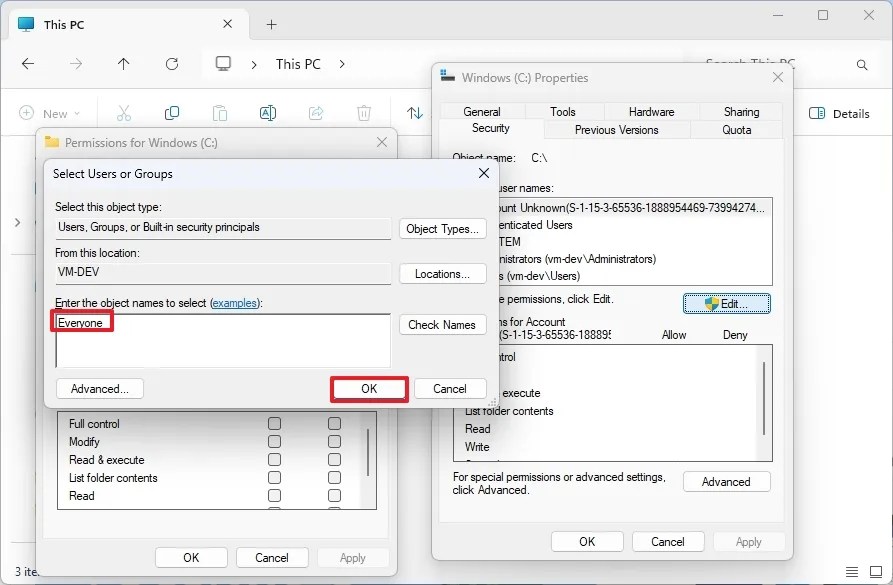Select the Security tab in Properties
The width and height of the screenshot is (893, 585).
coord(491,128)
